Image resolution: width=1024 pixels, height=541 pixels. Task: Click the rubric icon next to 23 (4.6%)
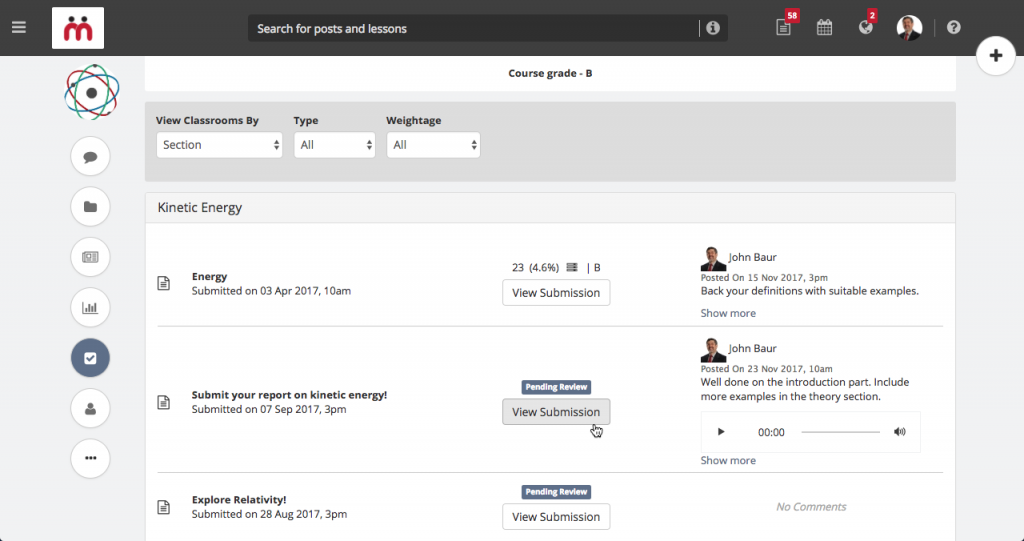click(x=572, y=268)
